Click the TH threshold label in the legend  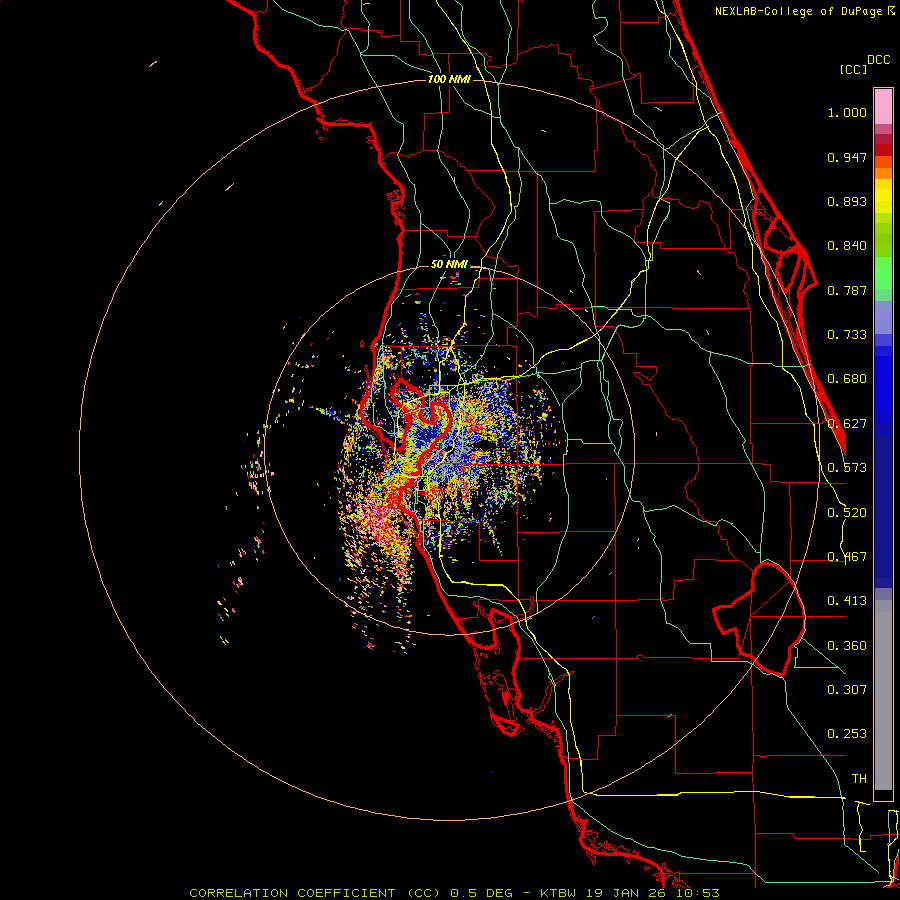(859, 779)
